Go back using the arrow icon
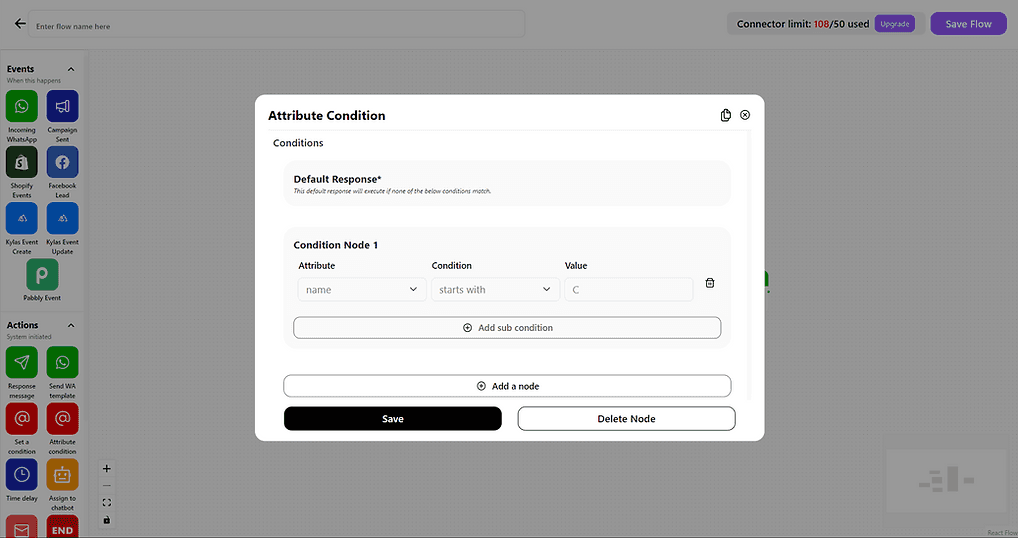This screenshot has height=538, width=1018. [20, 24]
